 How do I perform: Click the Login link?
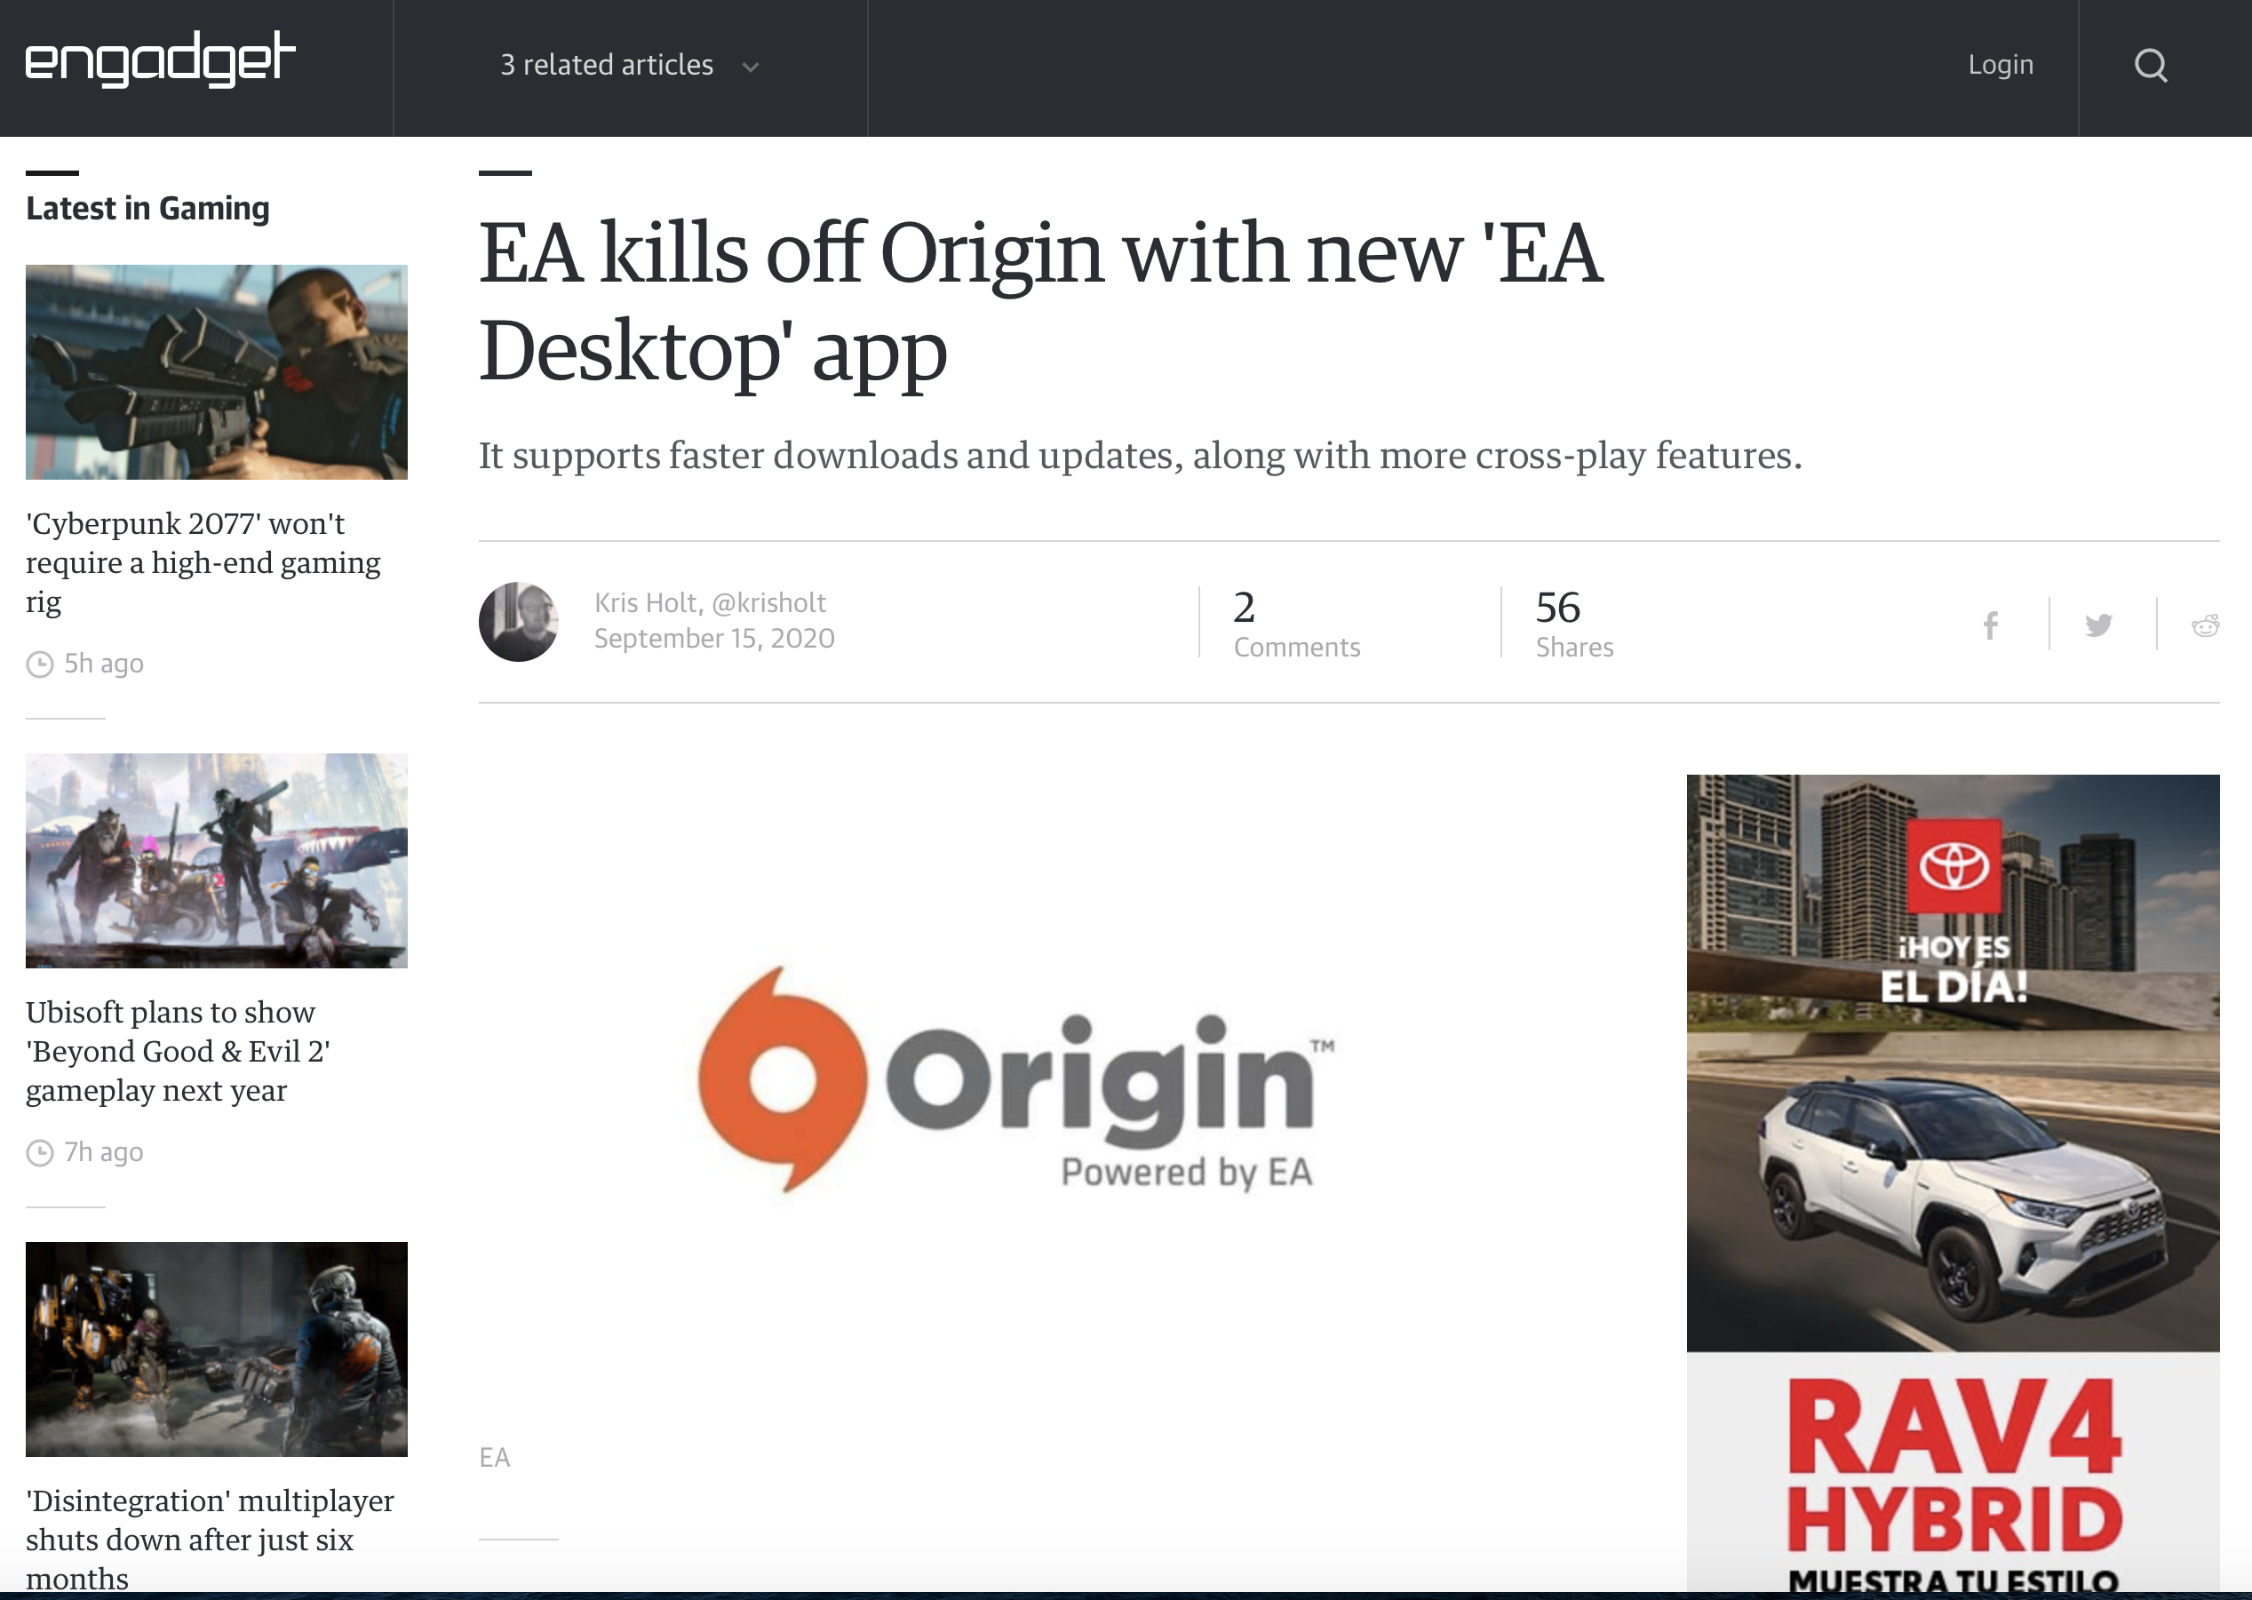click(2000, 65)
